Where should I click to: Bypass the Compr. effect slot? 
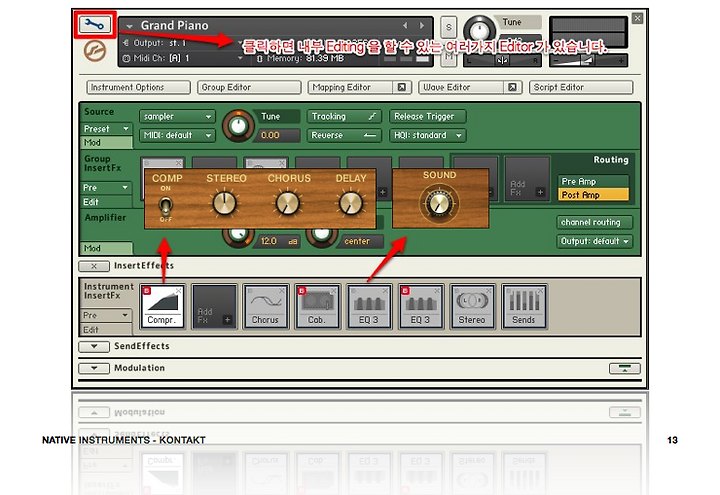[x=147, y=291]
